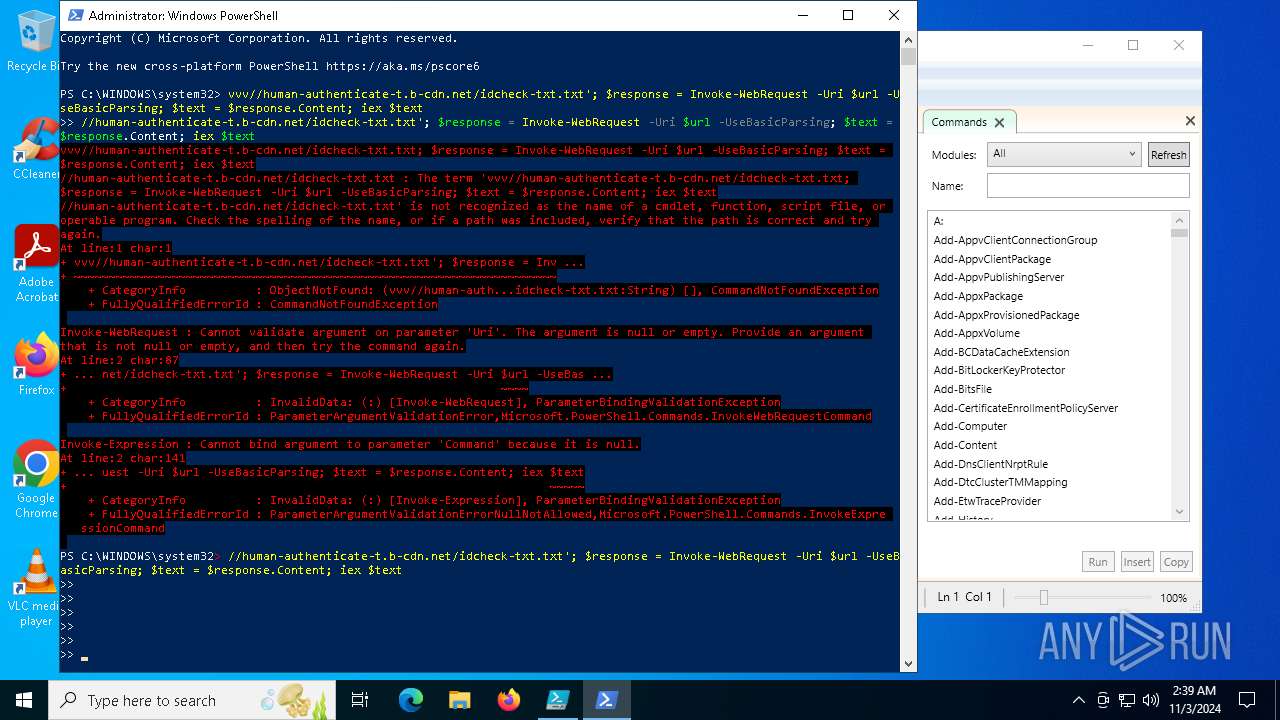This screenshot has height=720, width=1280.
Task: Close the Commands tab
Action: (x=999, y=122)
